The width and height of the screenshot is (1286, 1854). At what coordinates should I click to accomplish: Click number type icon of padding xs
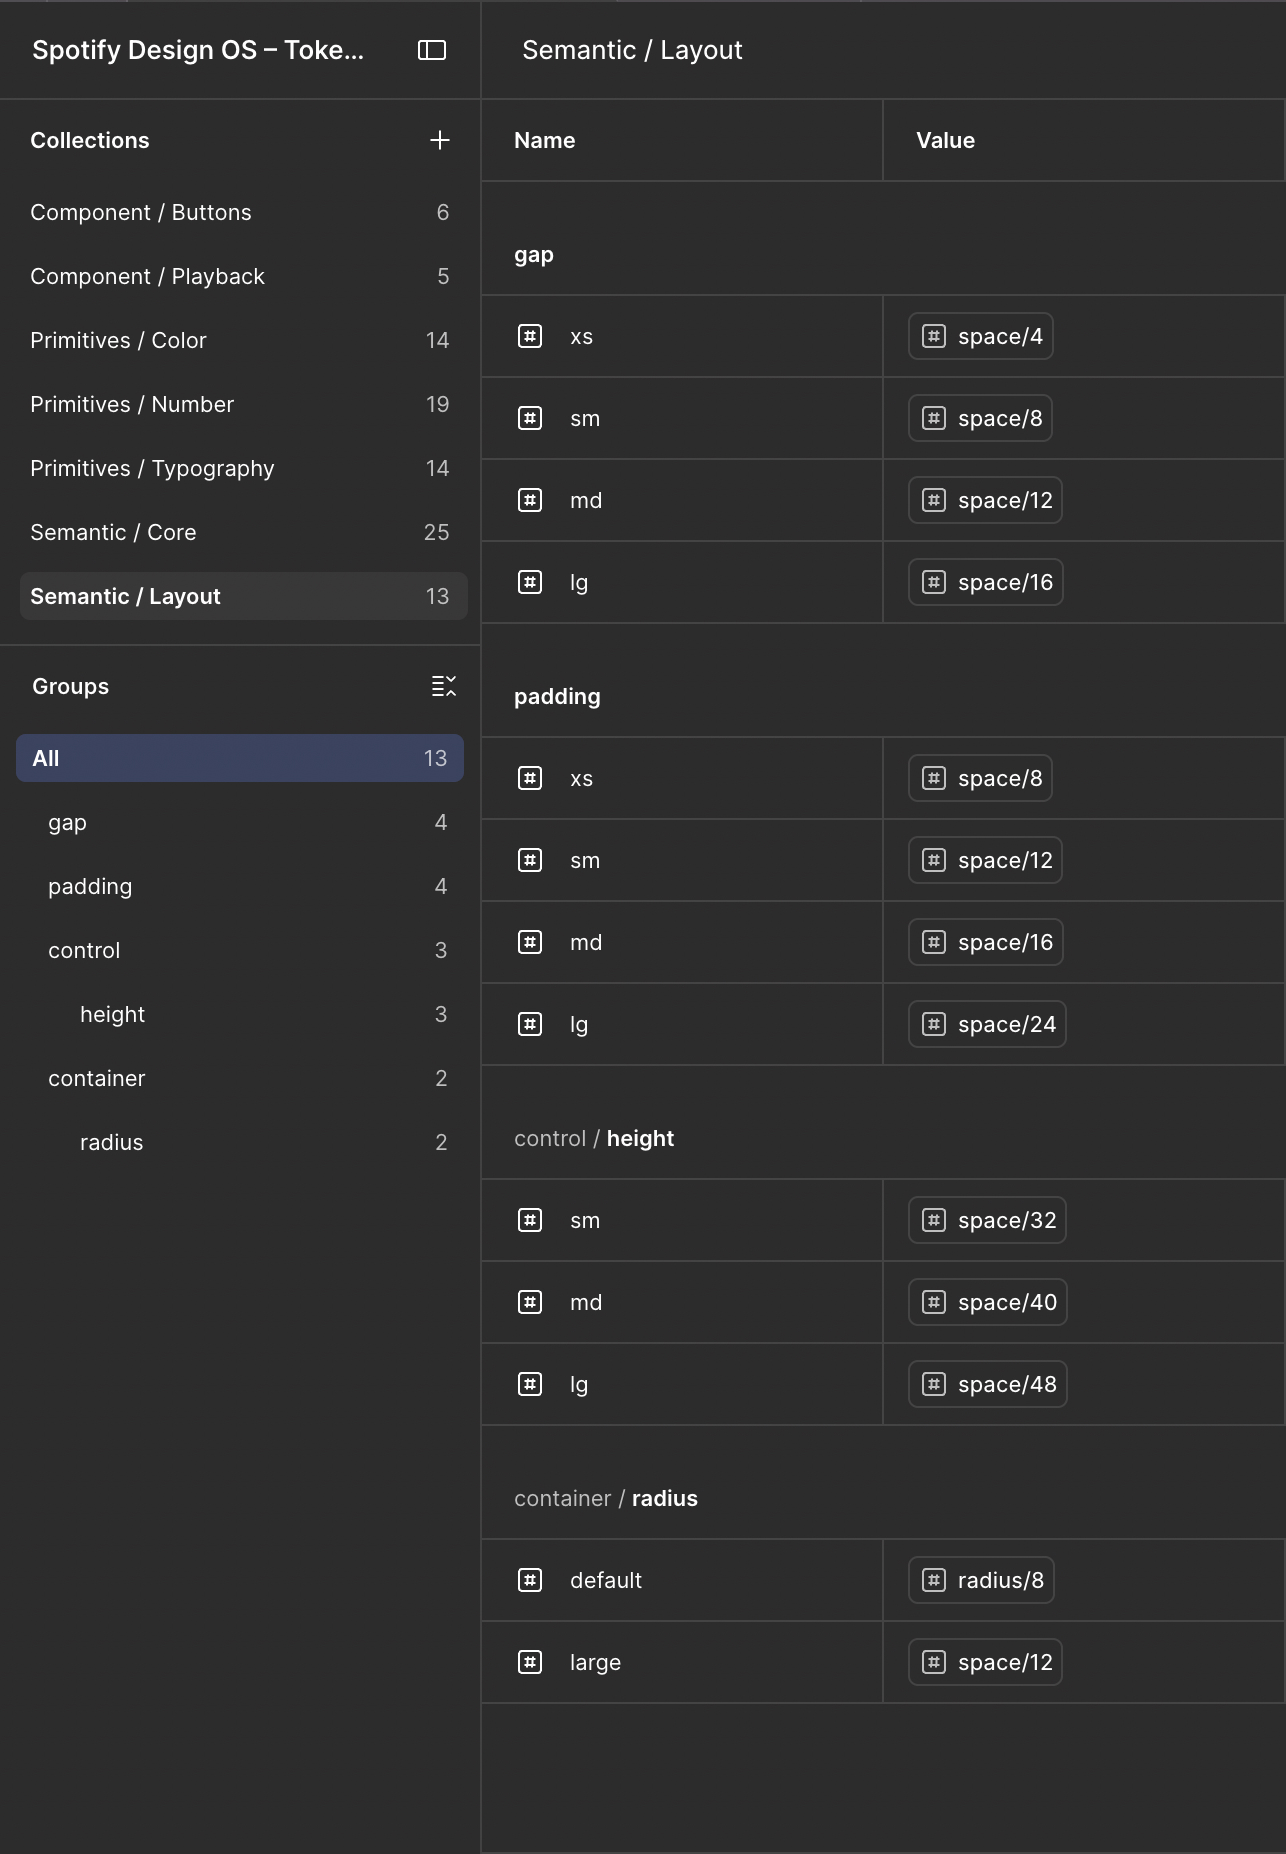click(x=530, y=778)
